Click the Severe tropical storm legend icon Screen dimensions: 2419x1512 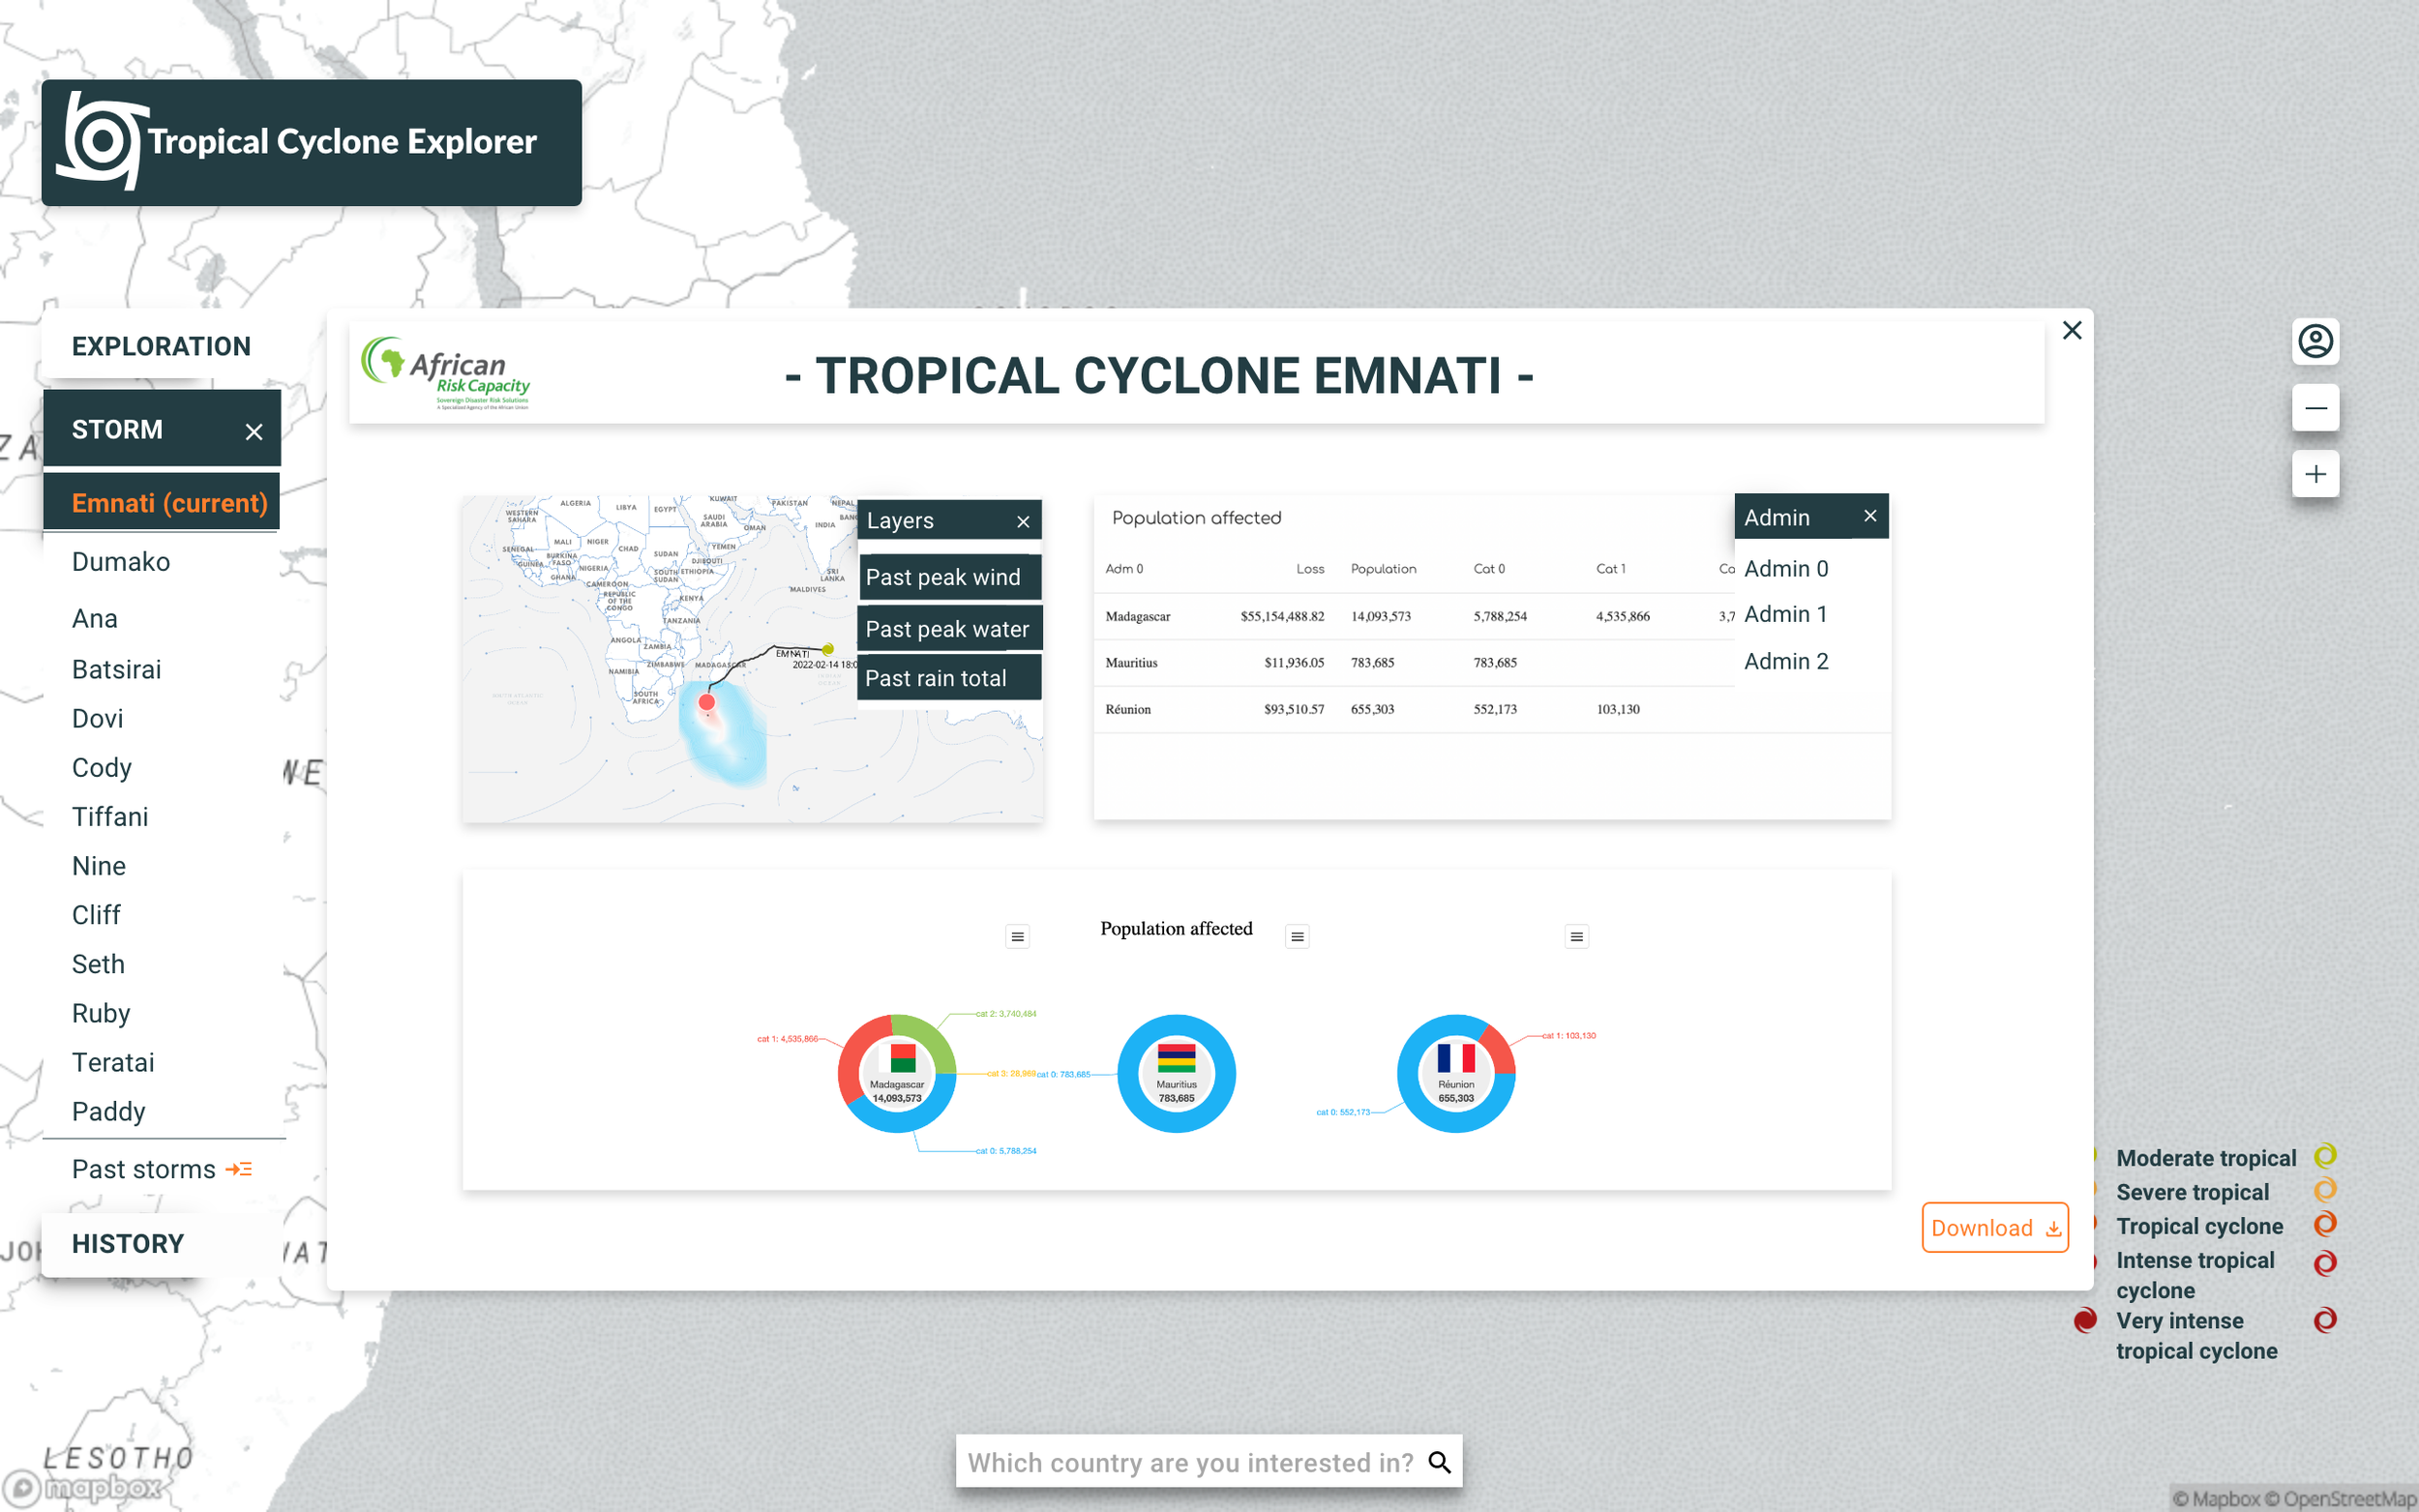[2325, 1190]
